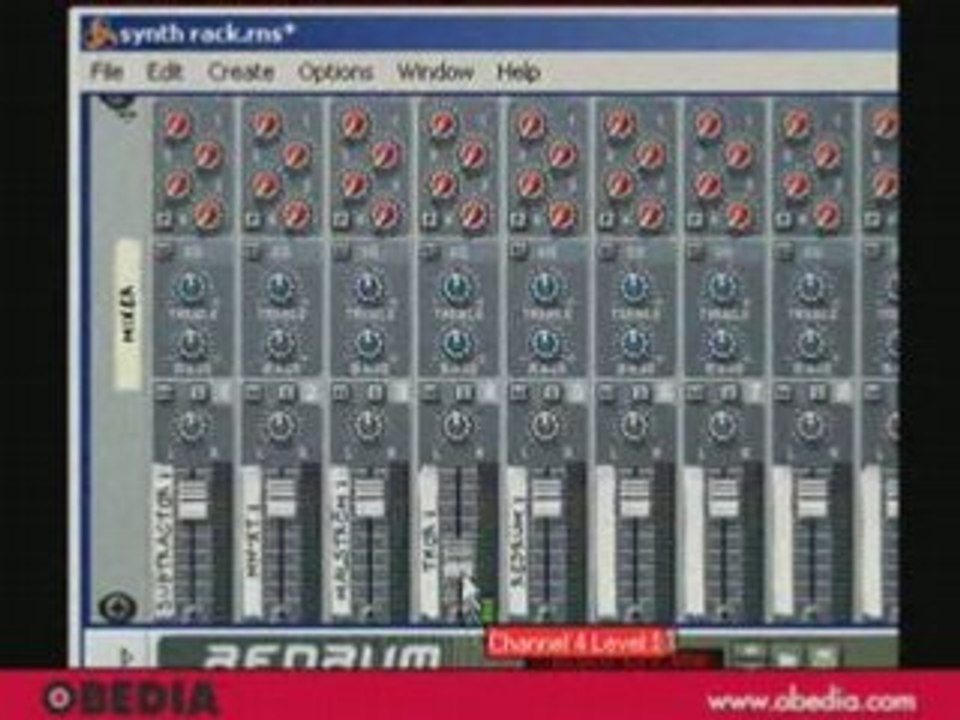Click aux send 3 knob on NN-XT 1 channel
Viewport: 960px width, 720px height.
click(x=265, y=184)
